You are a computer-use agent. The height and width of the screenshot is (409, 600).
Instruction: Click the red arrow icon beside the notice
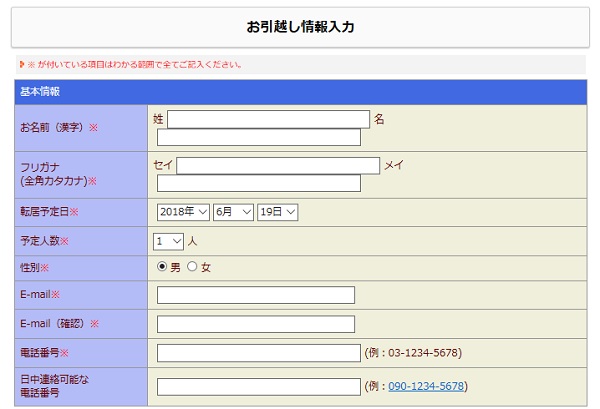21,65
